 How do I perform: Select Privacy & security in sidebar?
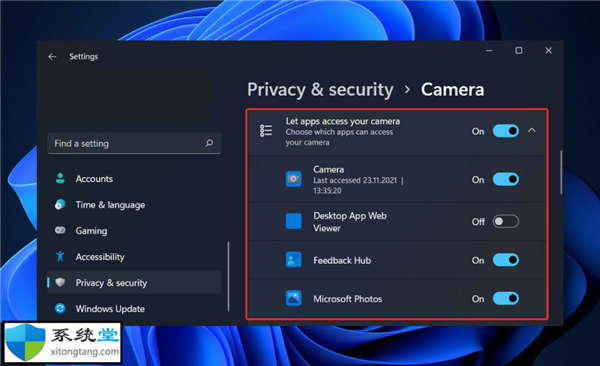tap(134, 283)
